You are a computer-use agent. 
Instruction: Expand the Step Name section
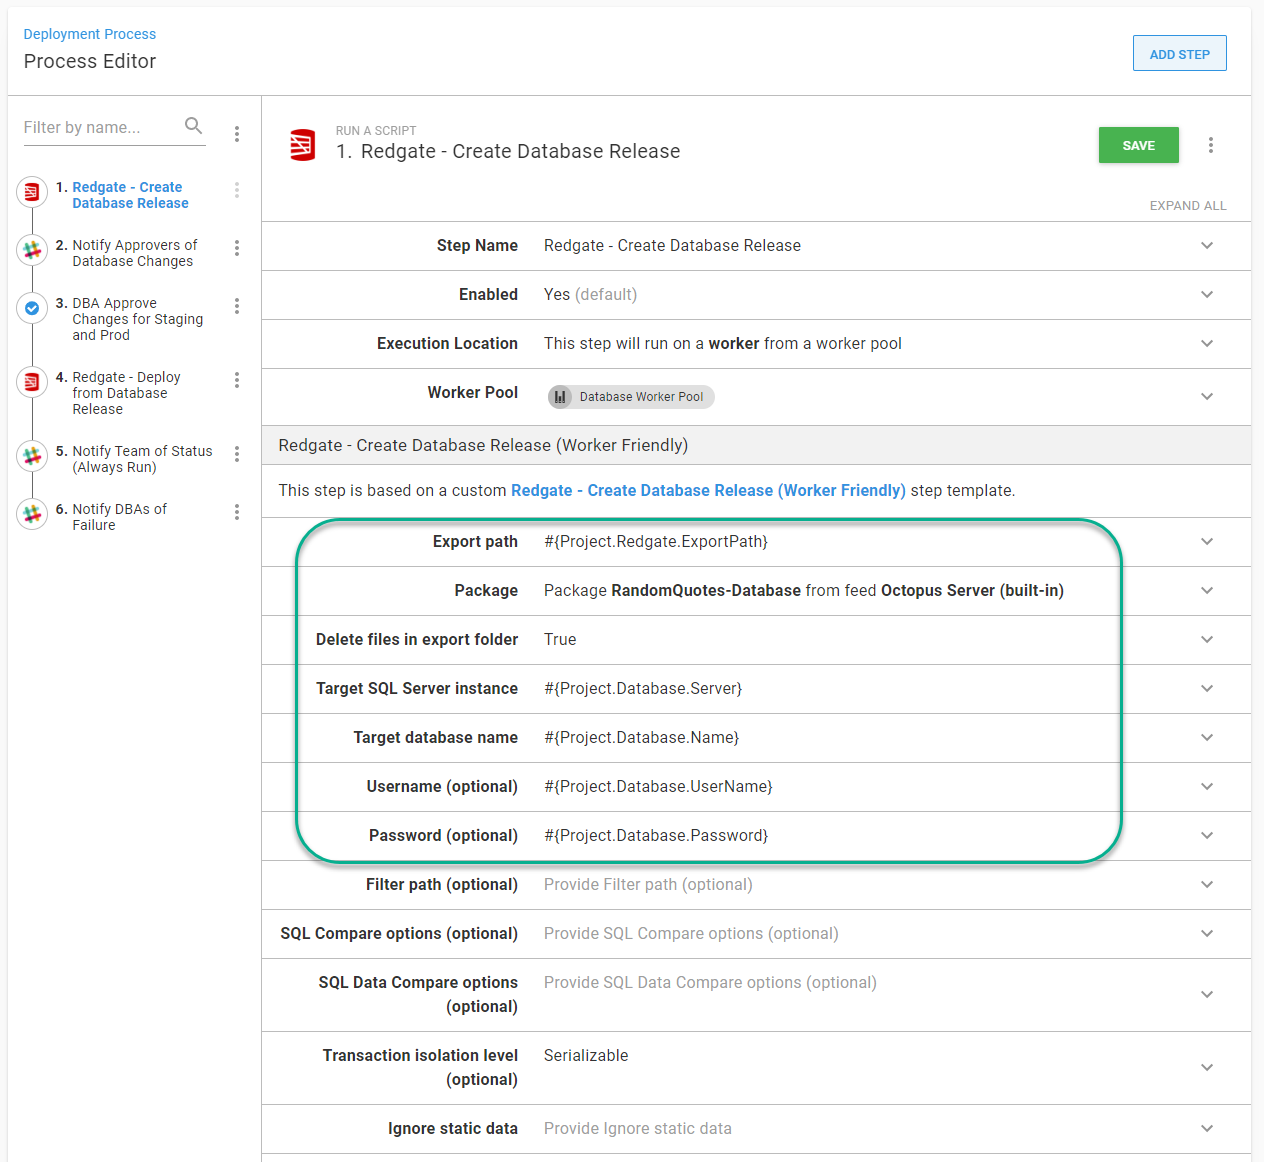click(1207, 246)
